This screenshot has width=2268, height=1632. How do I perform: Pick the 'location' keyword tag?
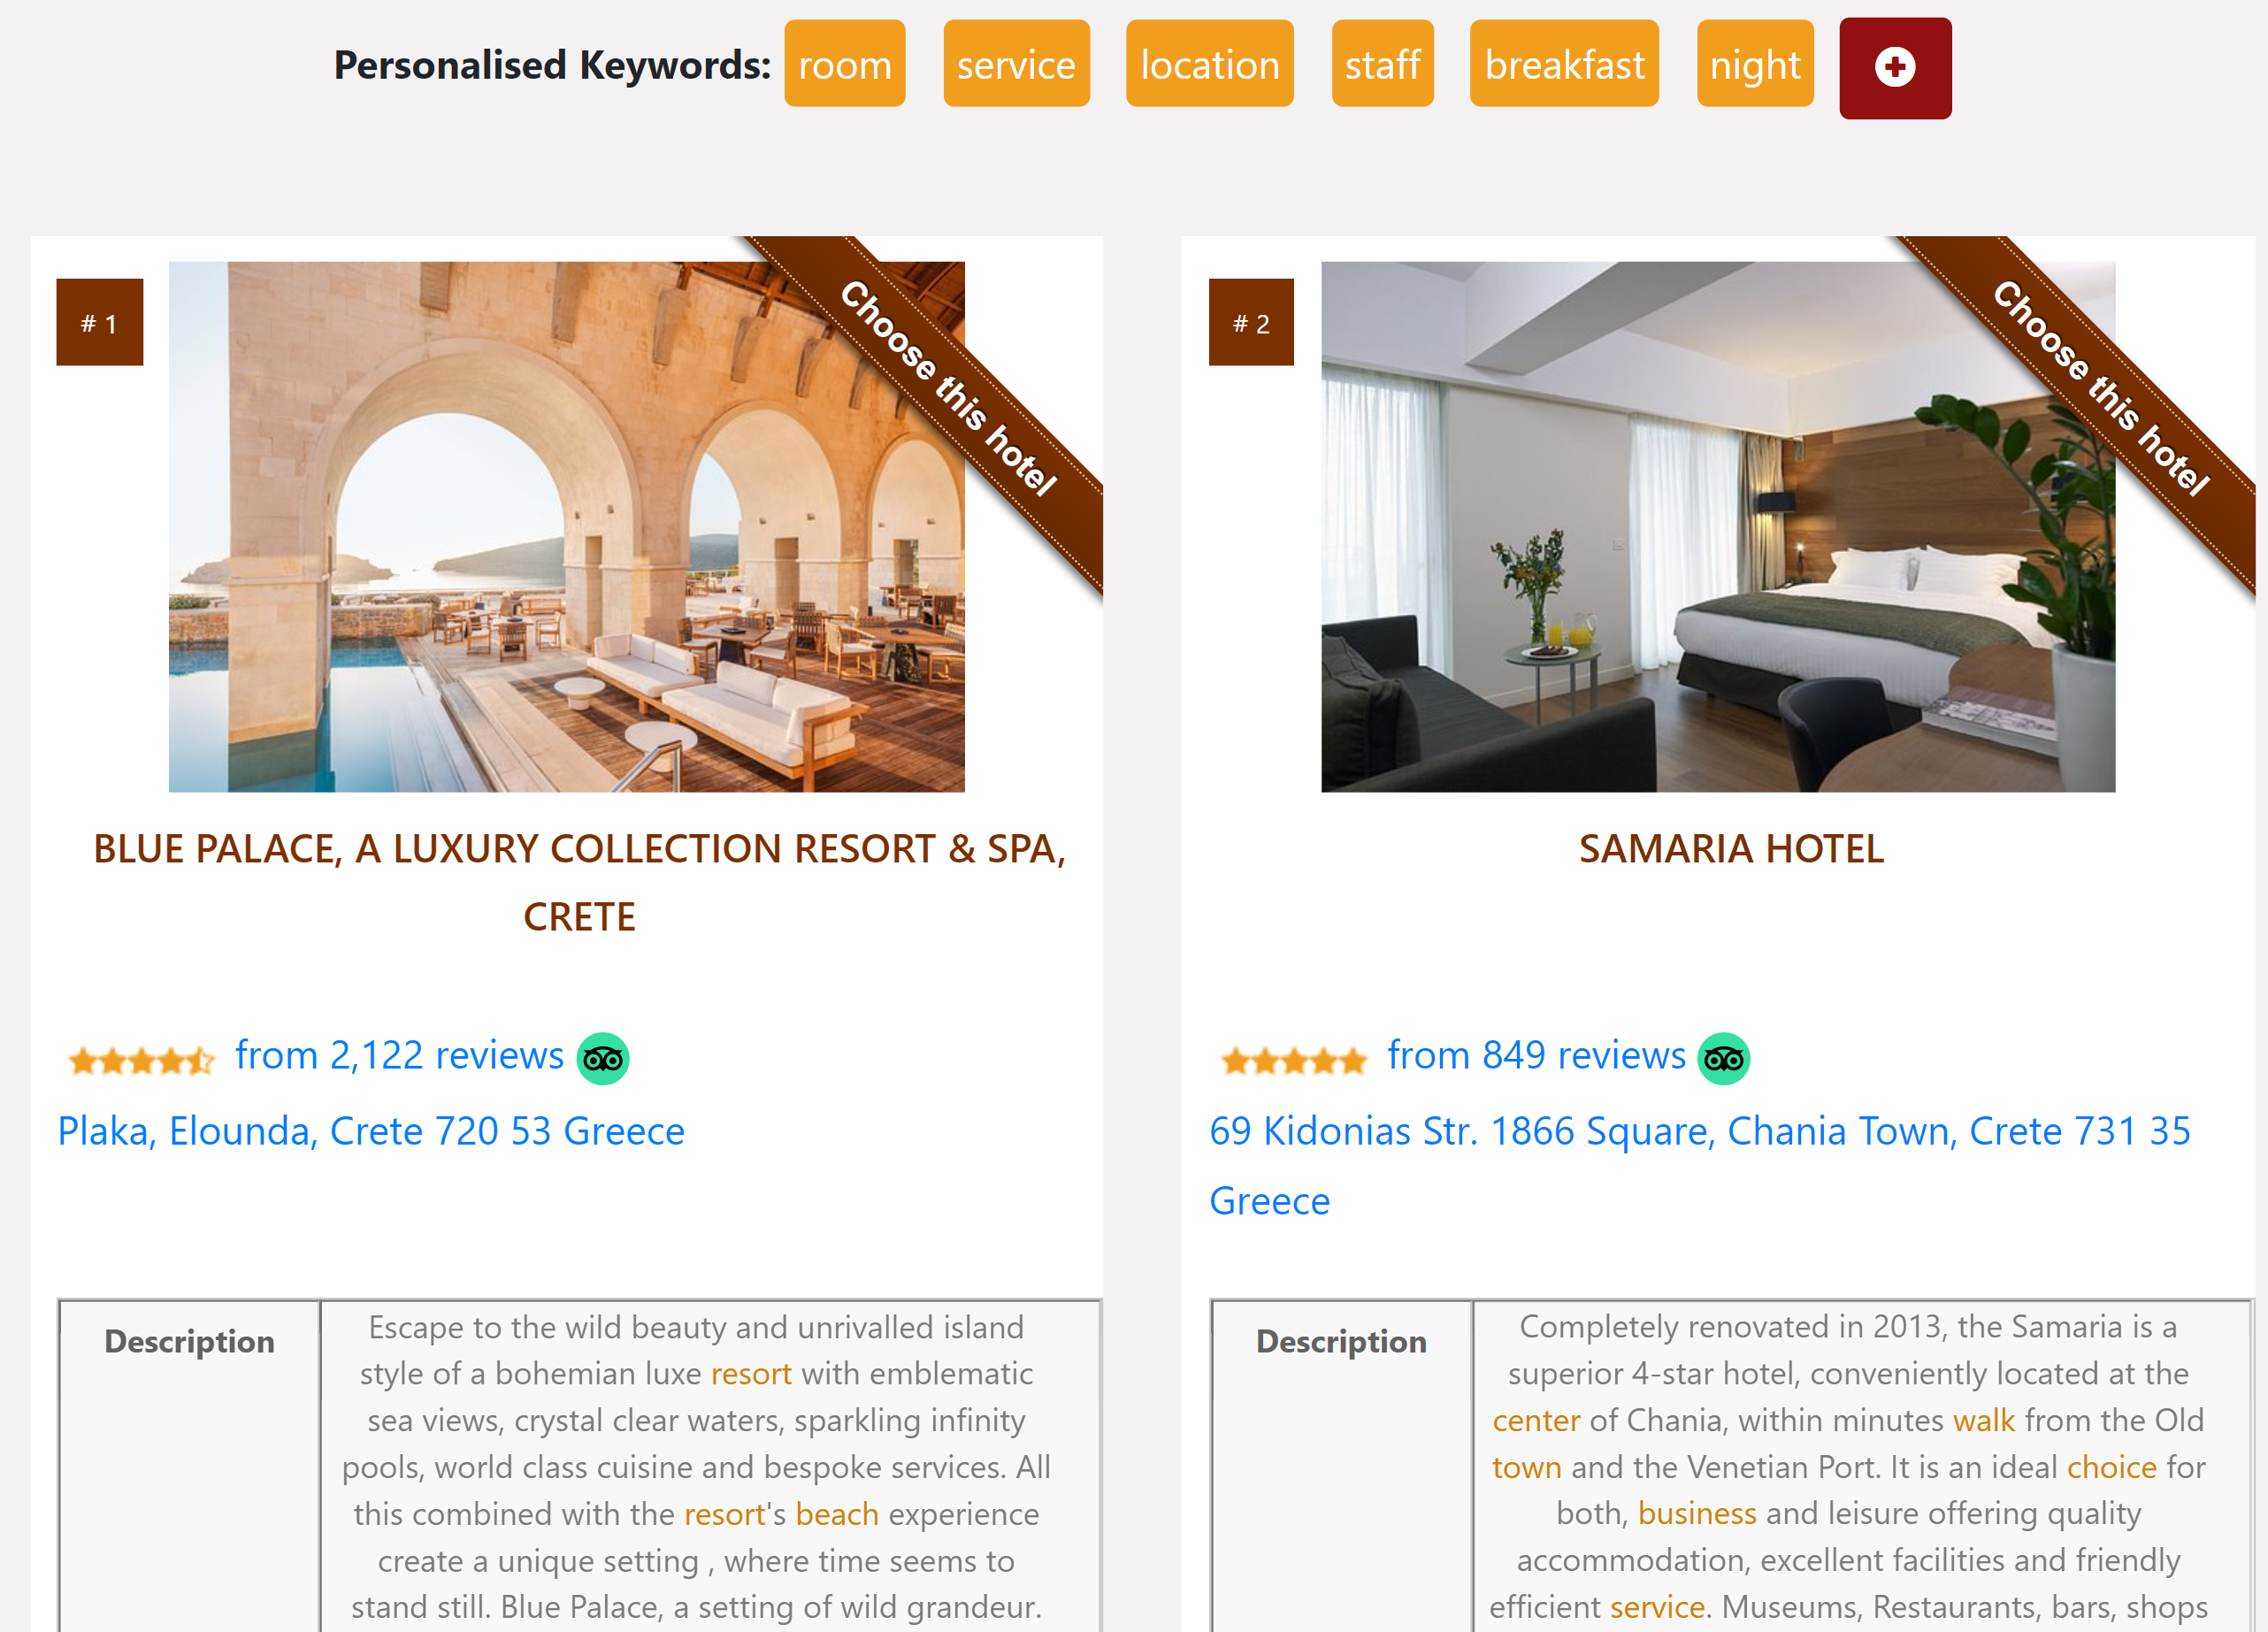[1209, 63]
